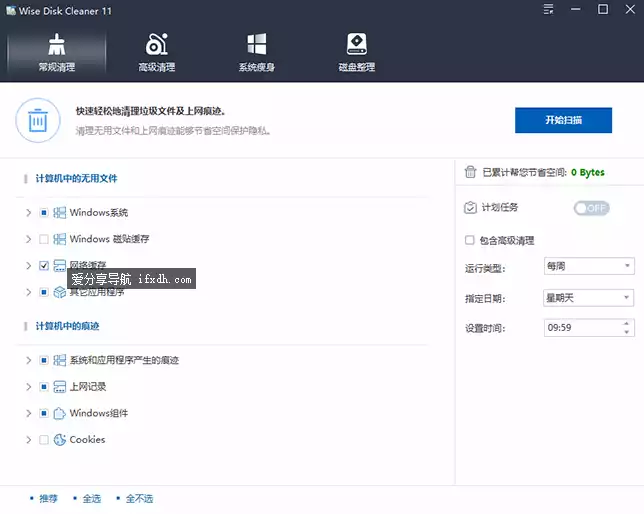Select the Windows系统 label text
Image resolution: width=644 pixels, height=514 pixels.
(x=99, y=212)
